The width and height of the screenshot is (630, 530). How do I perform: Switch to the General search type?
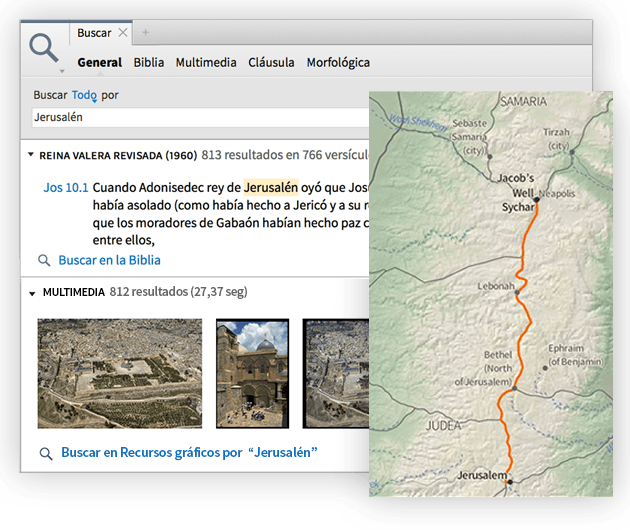(100, 63)
